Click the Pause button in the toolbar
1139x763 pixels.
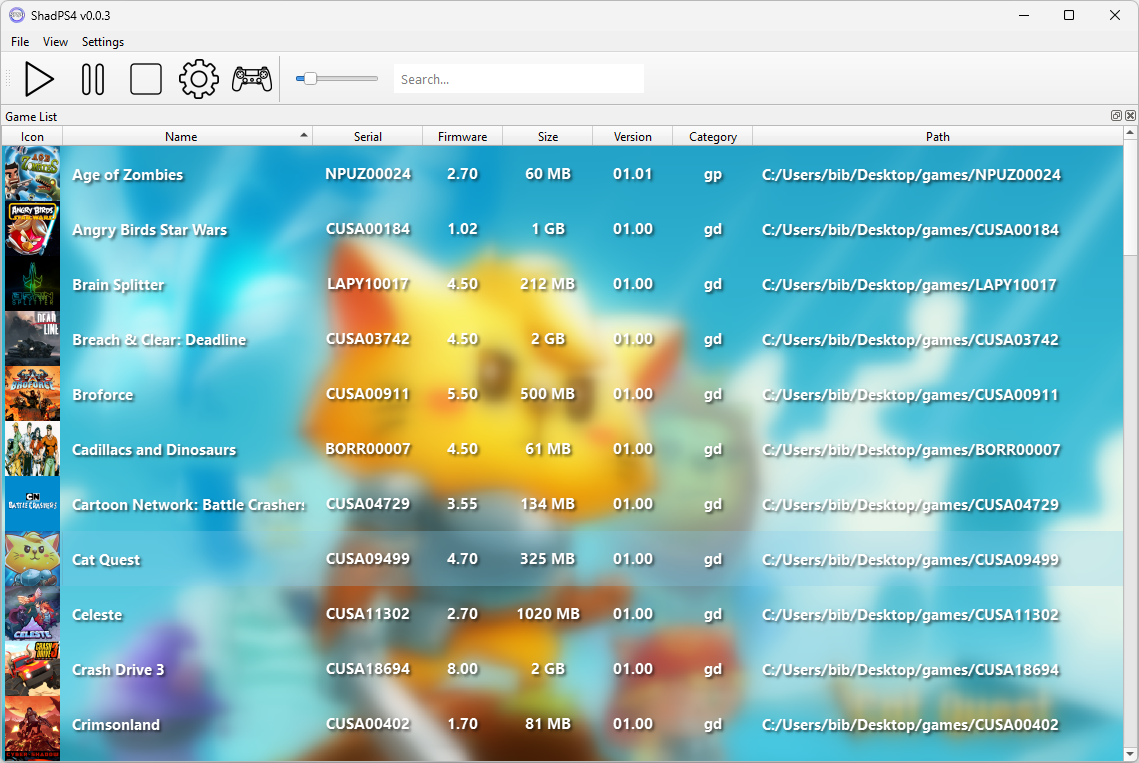[x=93, y=79]
